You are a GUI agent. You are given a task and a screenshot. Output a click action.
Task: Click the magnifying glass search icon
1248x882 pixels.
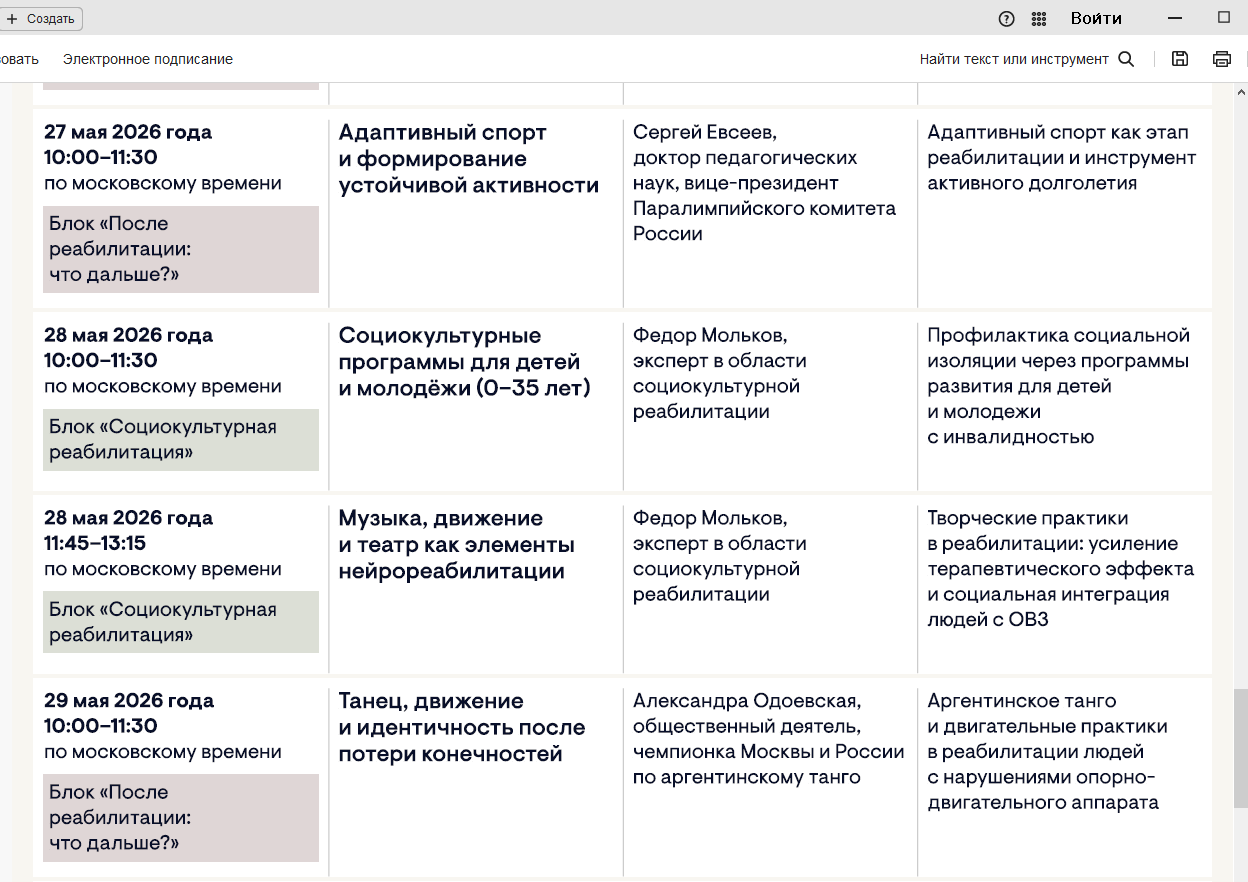coord(1126,59)
